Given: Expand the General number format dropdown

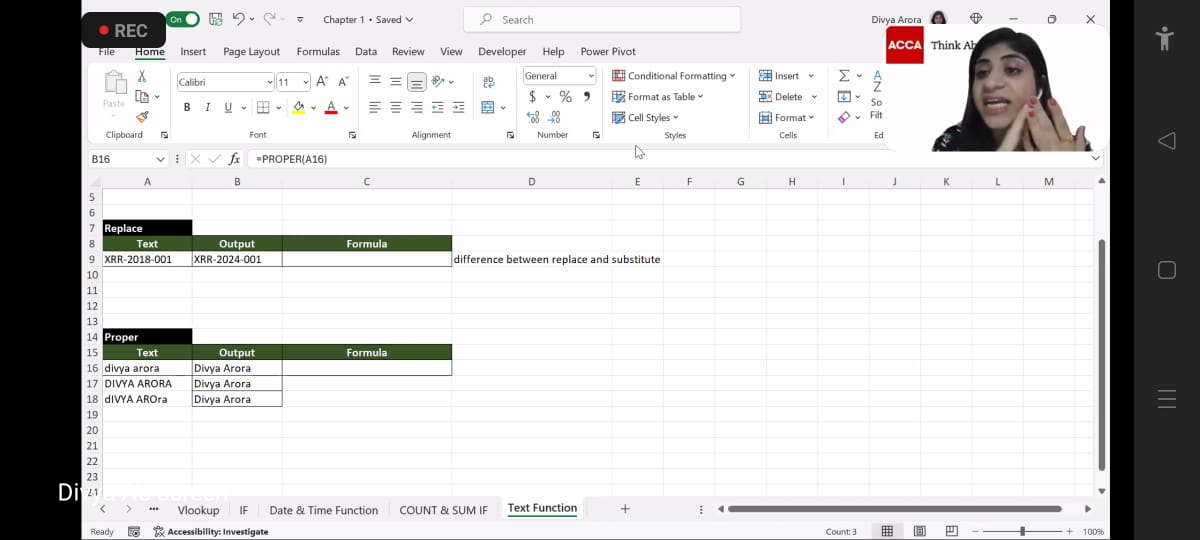Looking at the screenshot, I should [x=591, y=76].
